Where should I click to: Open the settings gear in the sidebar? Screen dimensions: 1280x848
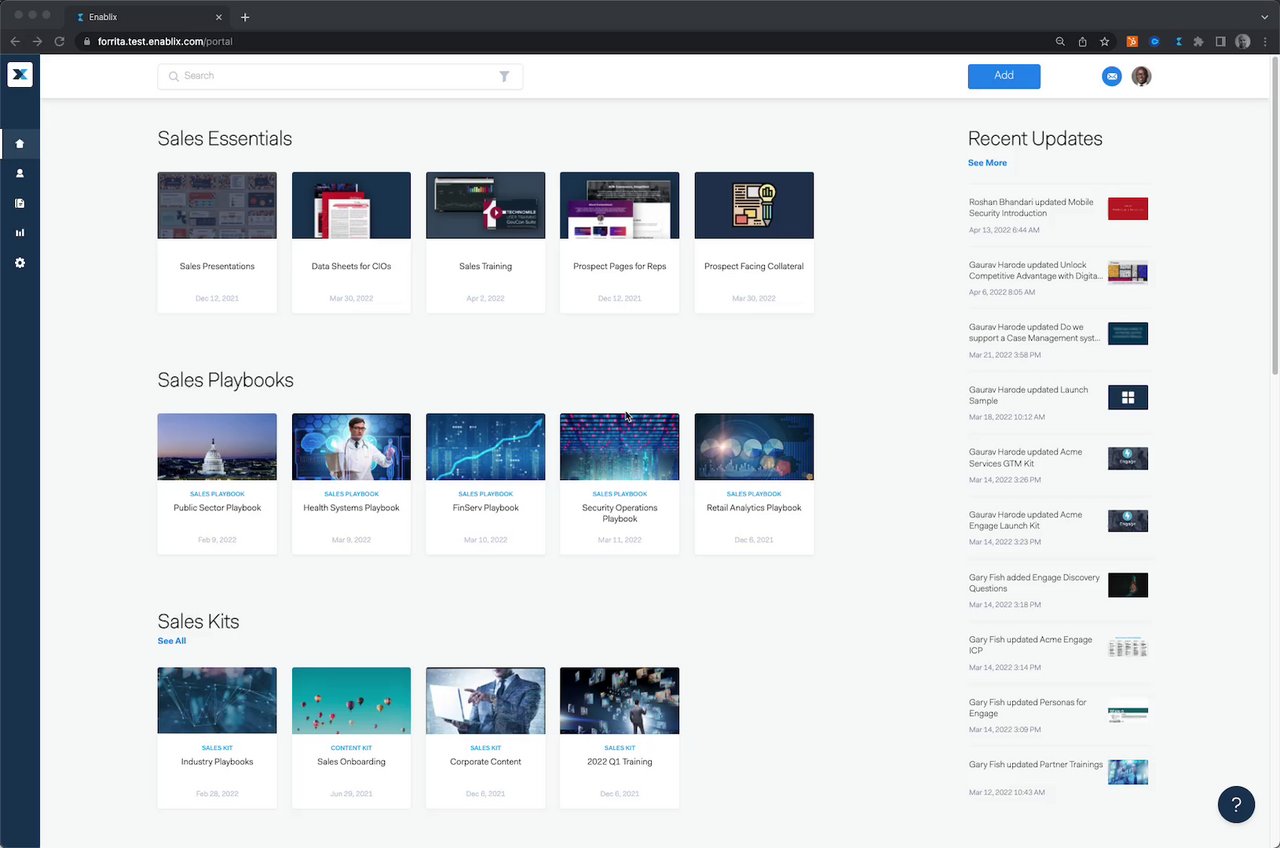19,263
